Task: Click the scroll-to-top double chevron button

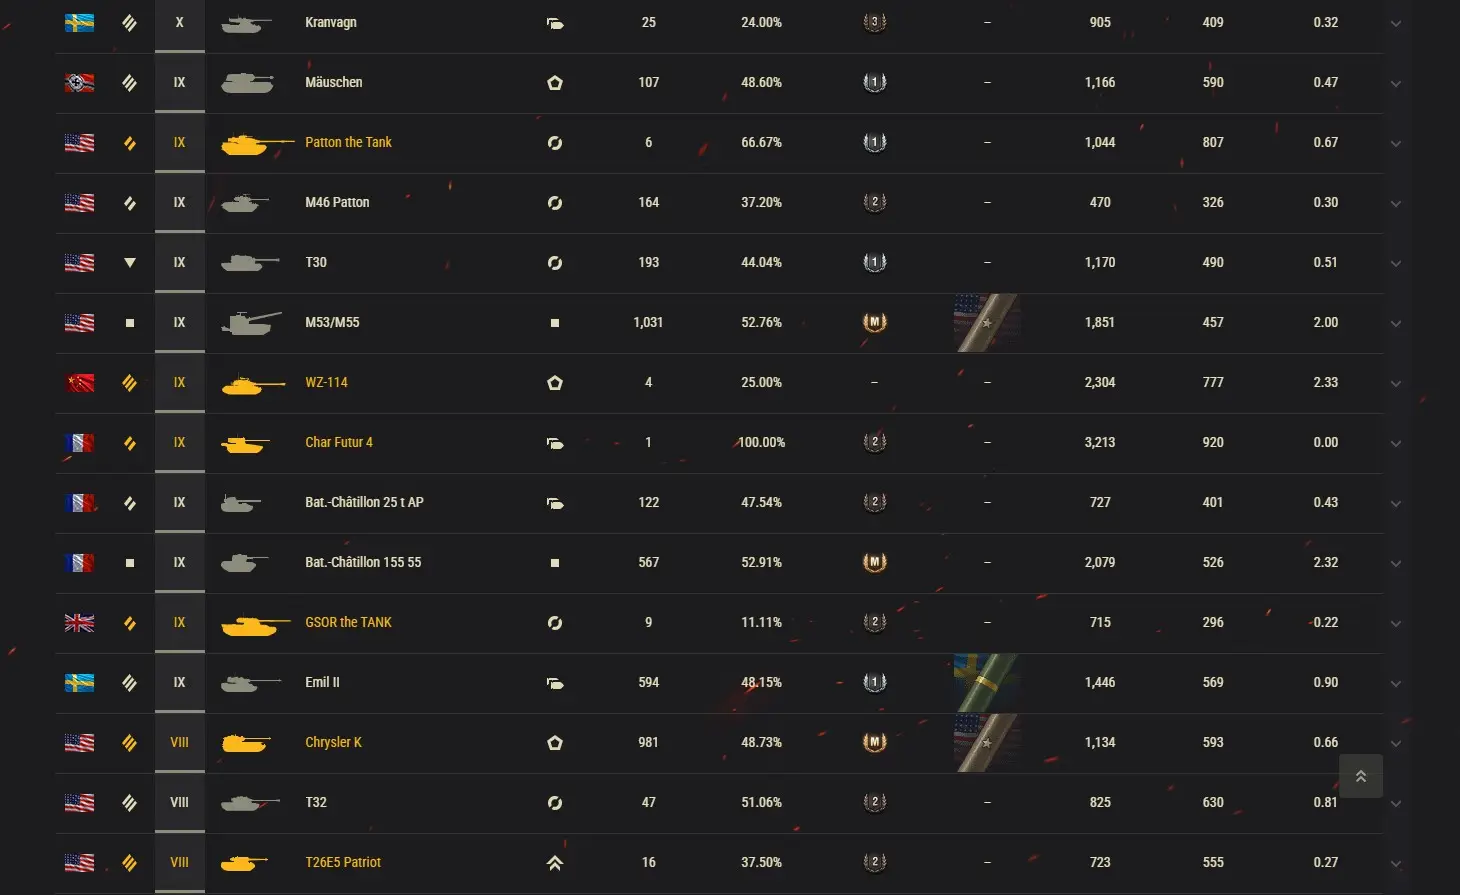Action: tap(1361, 776)
